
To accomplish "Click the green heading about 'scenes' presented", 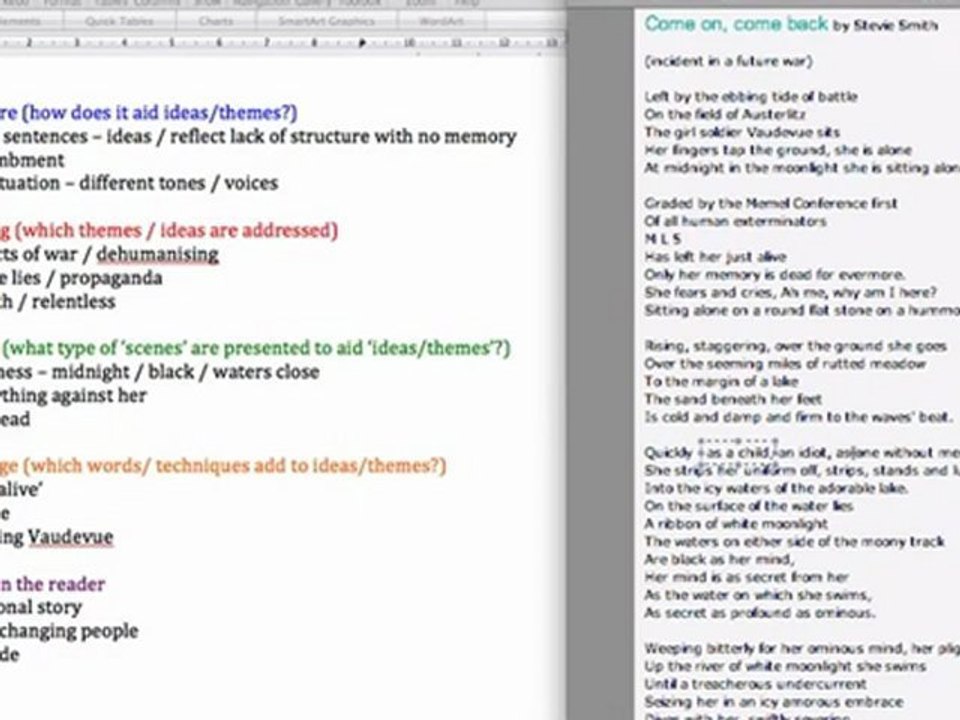I will (257, 348).
